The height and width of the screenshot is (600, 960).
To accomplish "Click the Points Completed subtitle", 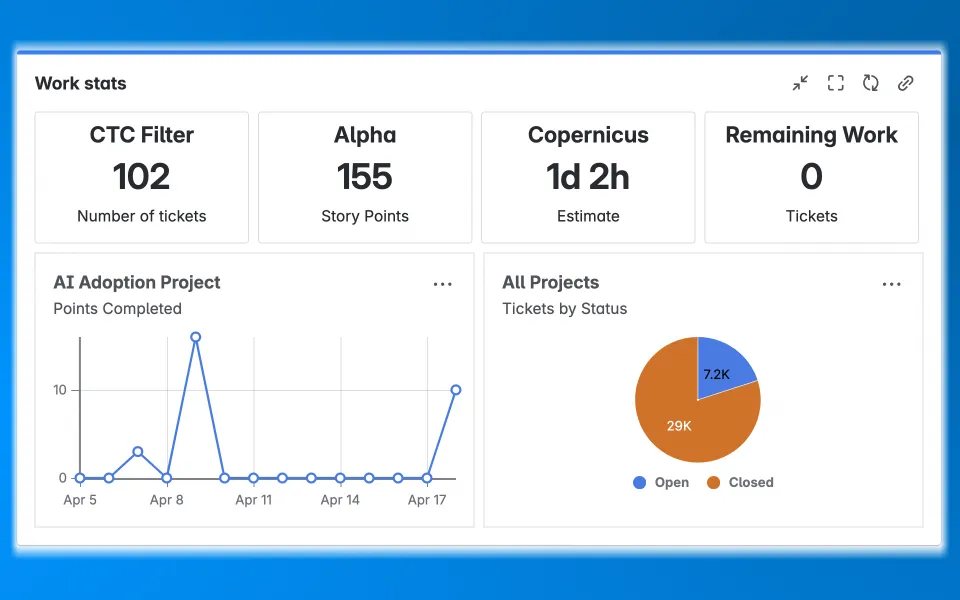I will (118, 309).
